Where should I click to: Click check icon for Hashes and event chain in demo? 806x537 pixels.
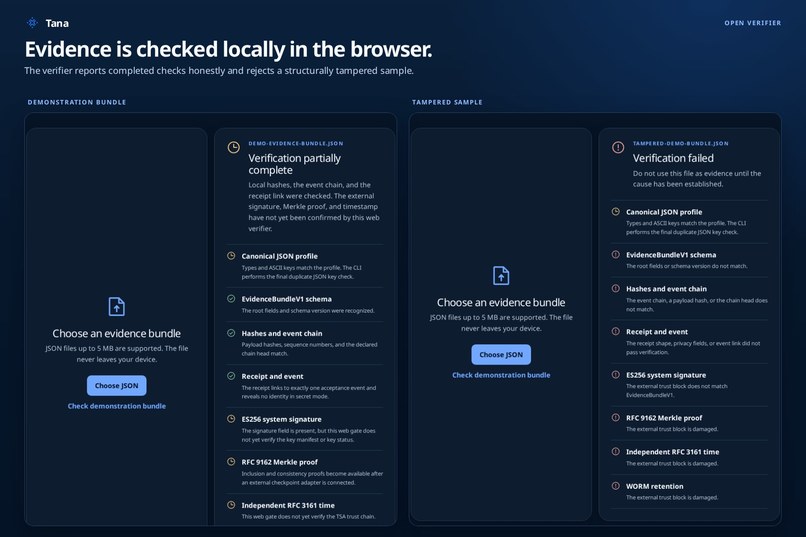pyautogui.click(x=231, y=333)
